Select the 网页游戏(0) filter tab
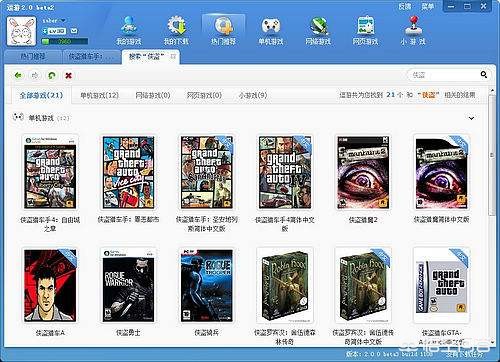Screen dimensions: 500x362 (204, 95)
